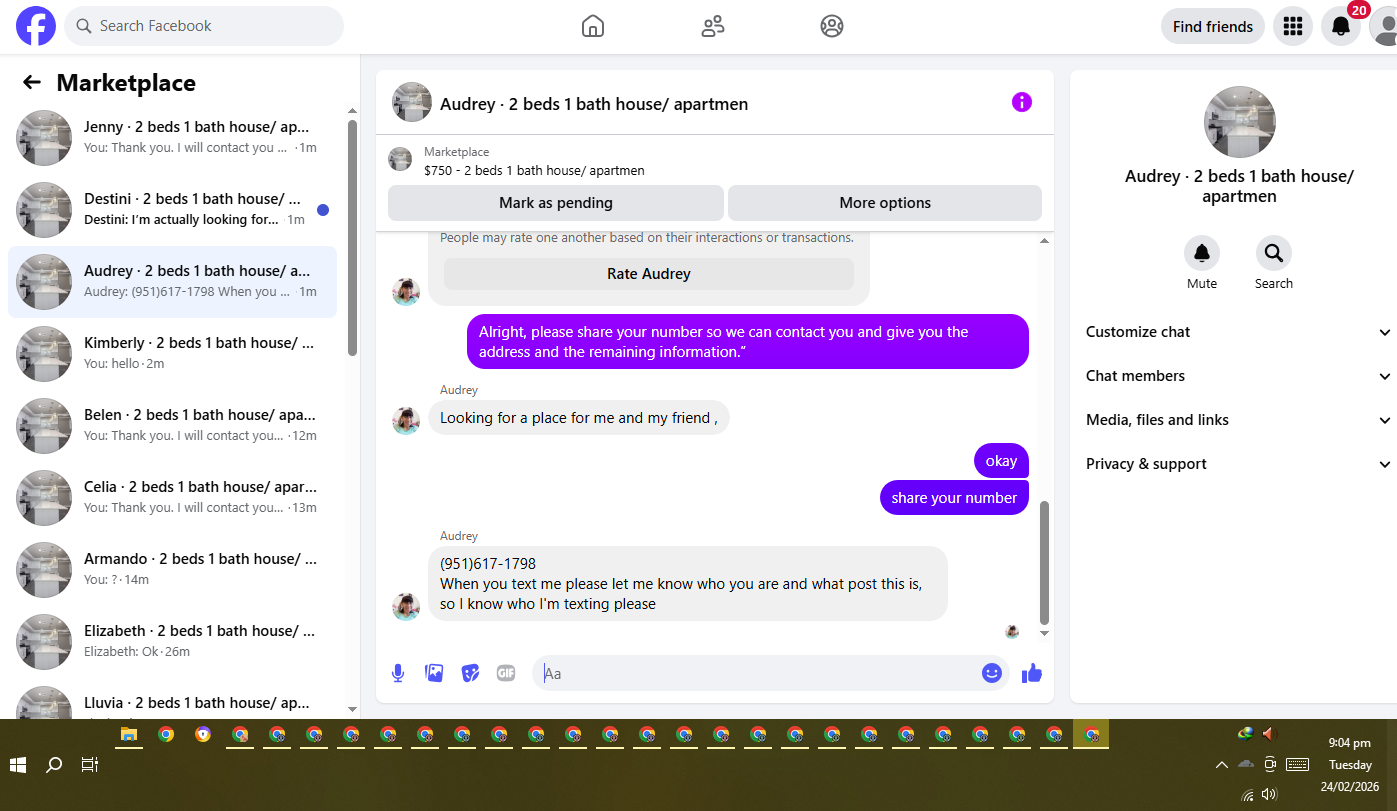Click the Find friends button
Screen dimensions: 1397x811
pyautogui.click(x=1213, y=26)
